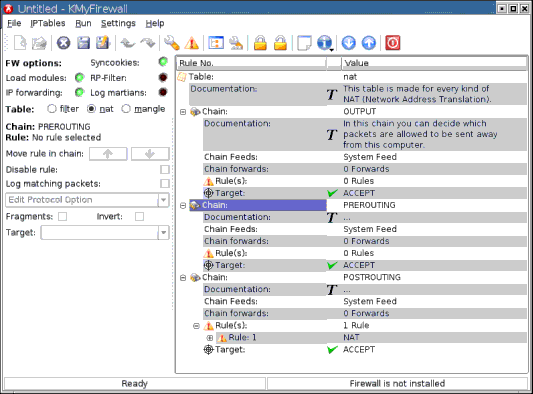Open the File menu
533x394 pixels.
pos(14,23)
